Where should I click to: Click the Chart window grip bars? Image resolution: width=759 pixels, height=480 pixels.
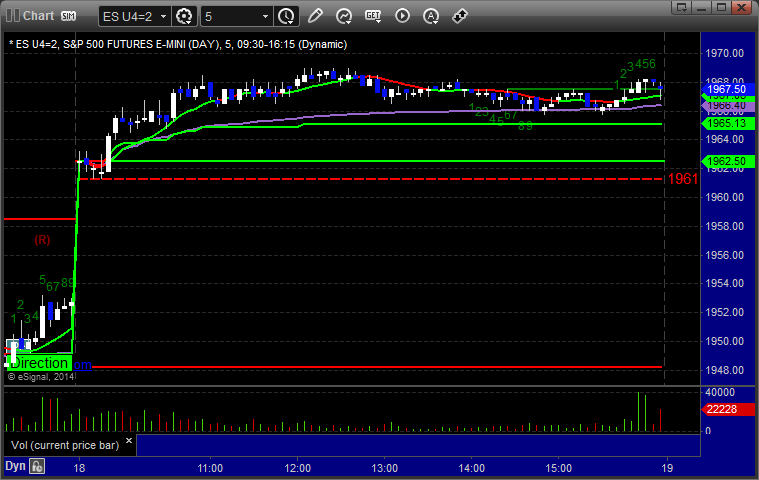pos(13,15)
